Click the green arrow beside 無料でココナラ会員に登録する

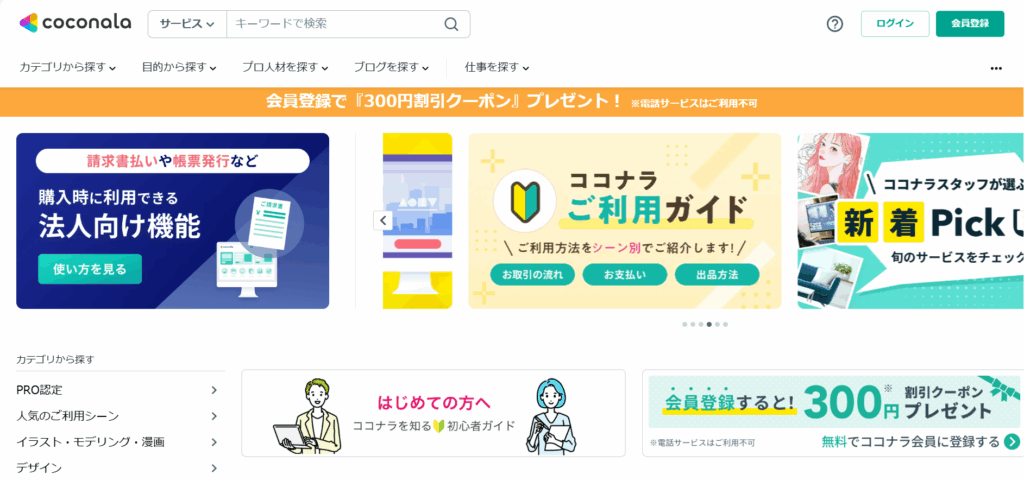(1012, 442)
